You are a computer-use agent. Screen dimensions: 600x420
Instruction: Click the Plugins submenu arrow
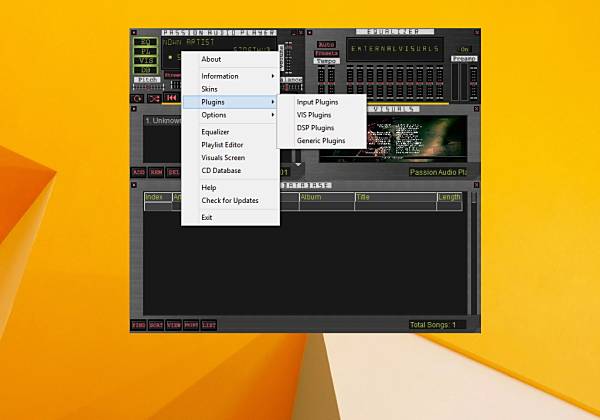point(273,102)
